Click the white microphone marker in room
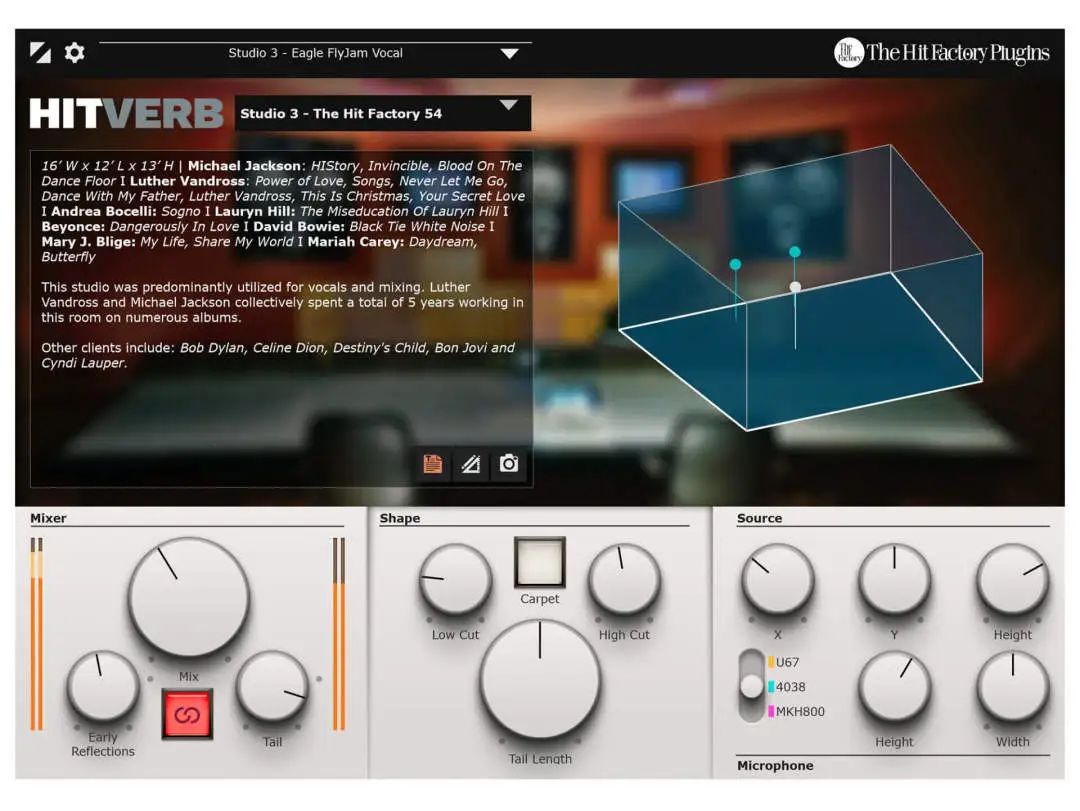The image size is (1080, 811). tap(795, 286)
